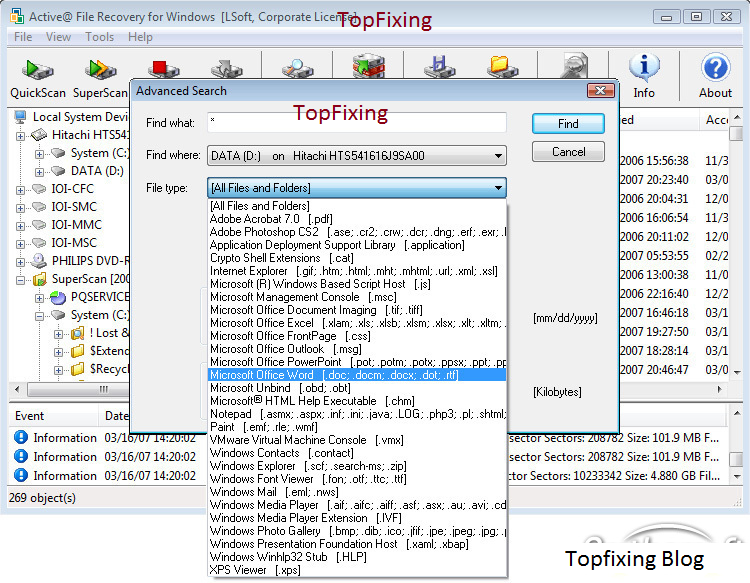Image resolution: width=750 pixels, height=583 pixels.
Task: Select Windows Media Player file type
Action: point(357,505)
